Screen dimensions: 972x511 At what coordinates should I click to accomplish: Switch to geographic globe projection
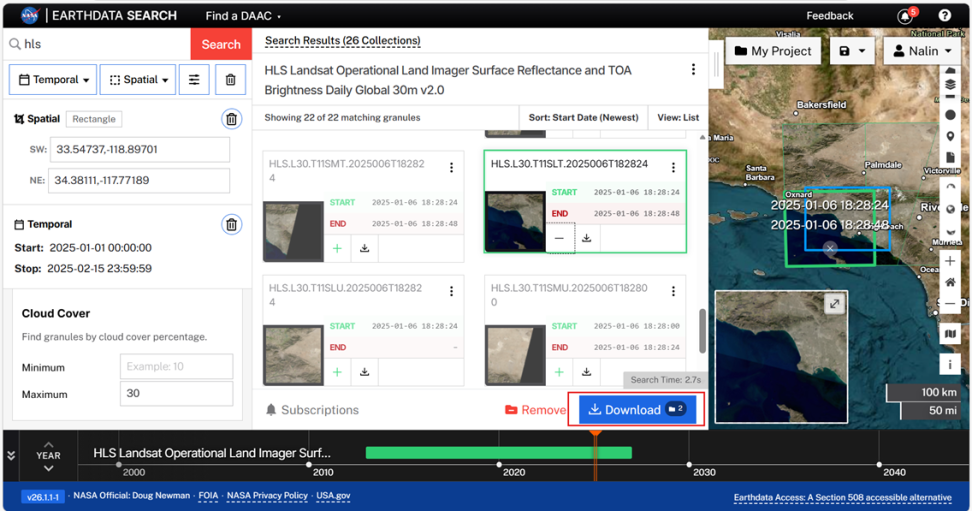(x=950, y=209)
